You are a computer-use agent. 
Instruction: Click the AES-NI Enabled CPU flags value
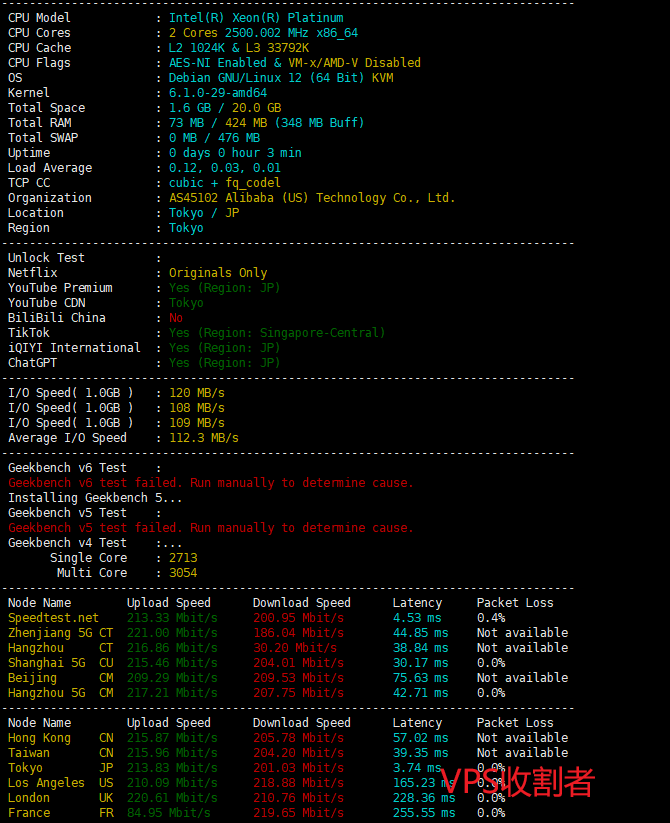[x=295, y=63]
